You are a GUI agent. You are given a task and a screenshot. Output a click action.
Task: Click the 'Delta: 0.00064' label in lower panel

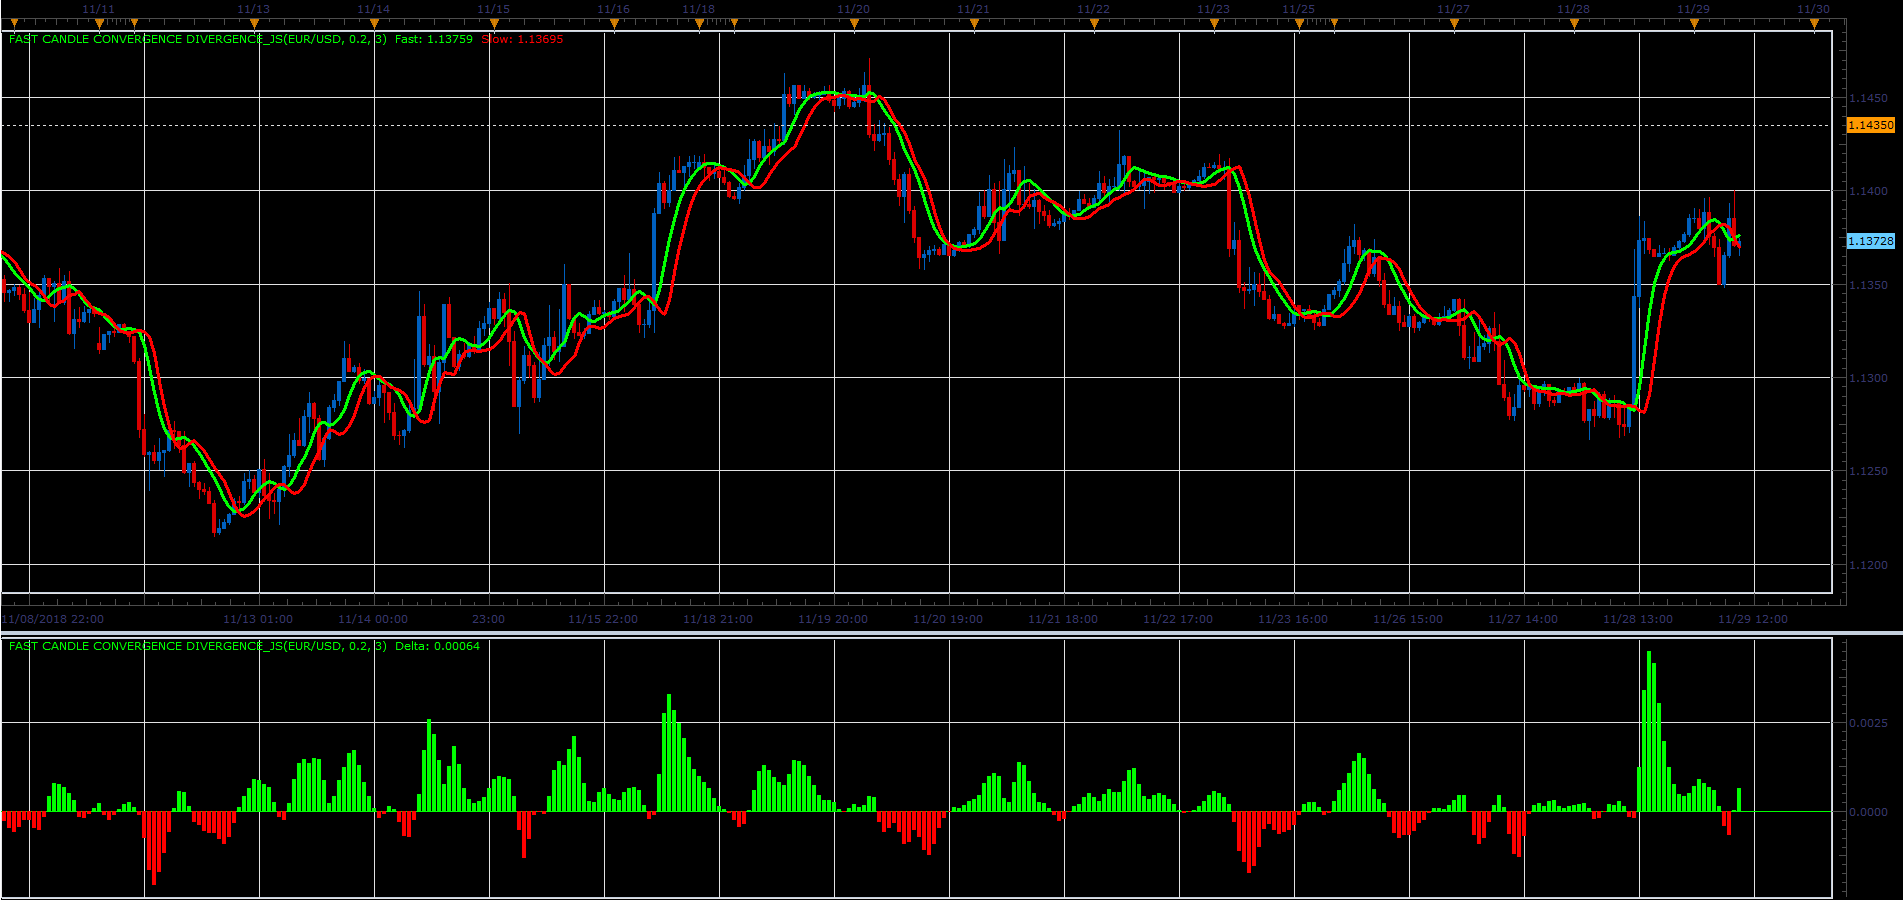[x=437, y=646]
